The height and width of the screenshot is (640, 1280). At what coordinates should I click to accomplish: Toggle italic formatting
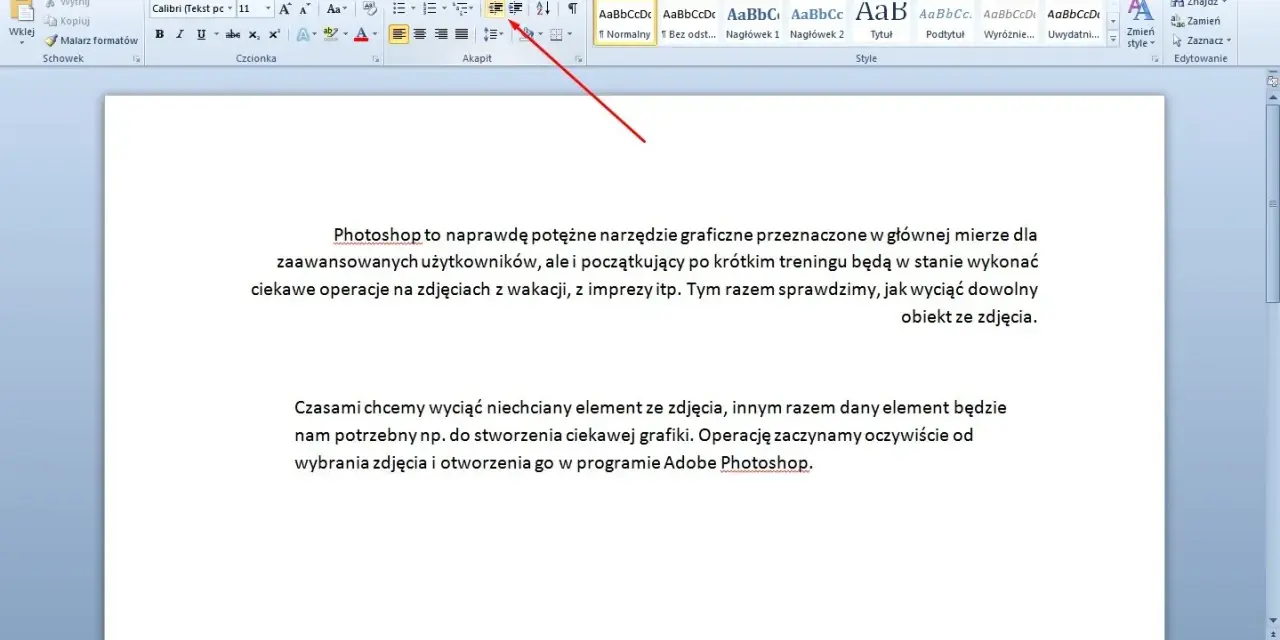[x=180, y=34]
